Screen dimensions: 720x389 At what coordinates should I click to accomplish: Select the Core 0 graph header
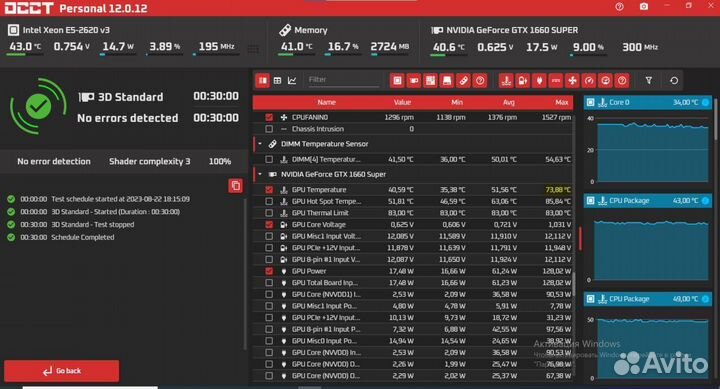click(x=648, y=102)
